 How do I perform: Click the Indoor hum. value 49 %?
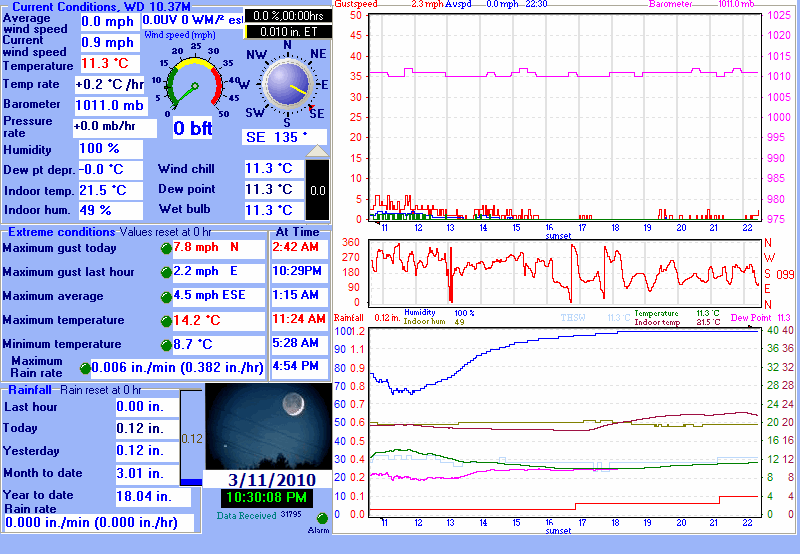click(x=111, y=210)
